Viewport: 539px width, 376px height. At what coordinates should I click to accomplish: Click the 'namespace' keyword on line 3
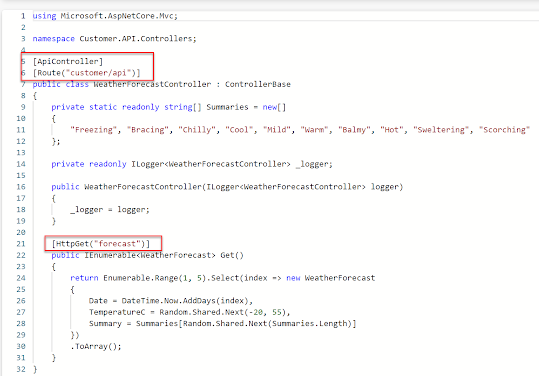pos(54,38)
